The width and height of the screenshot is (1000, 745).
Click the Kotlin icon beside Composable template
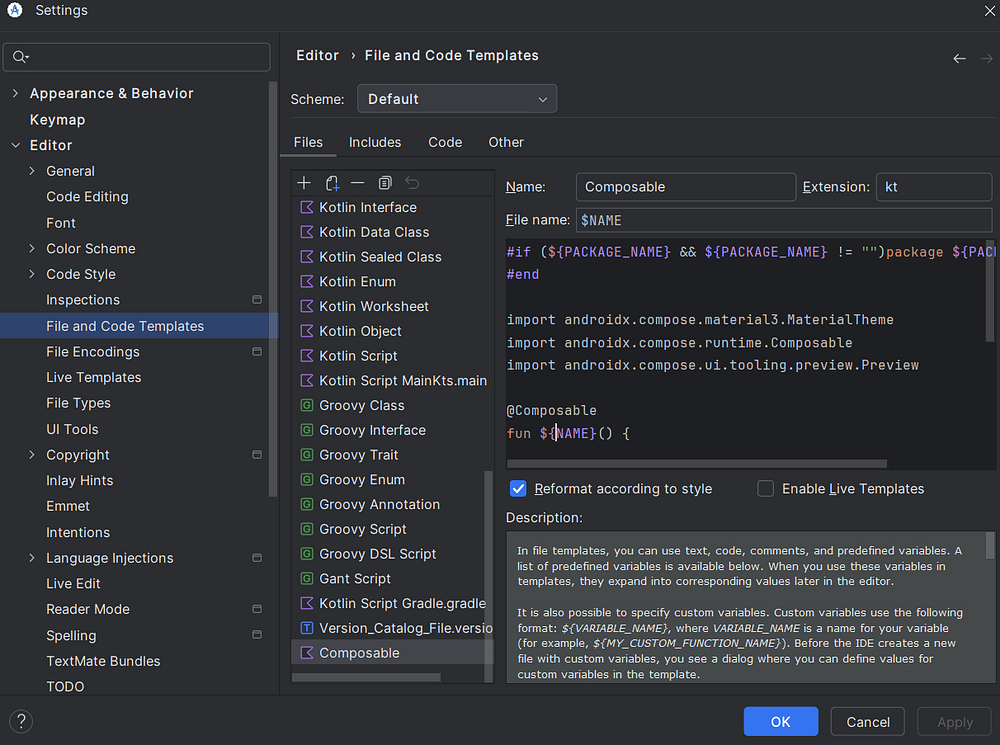pyautogui.click(x=307, y=653)
